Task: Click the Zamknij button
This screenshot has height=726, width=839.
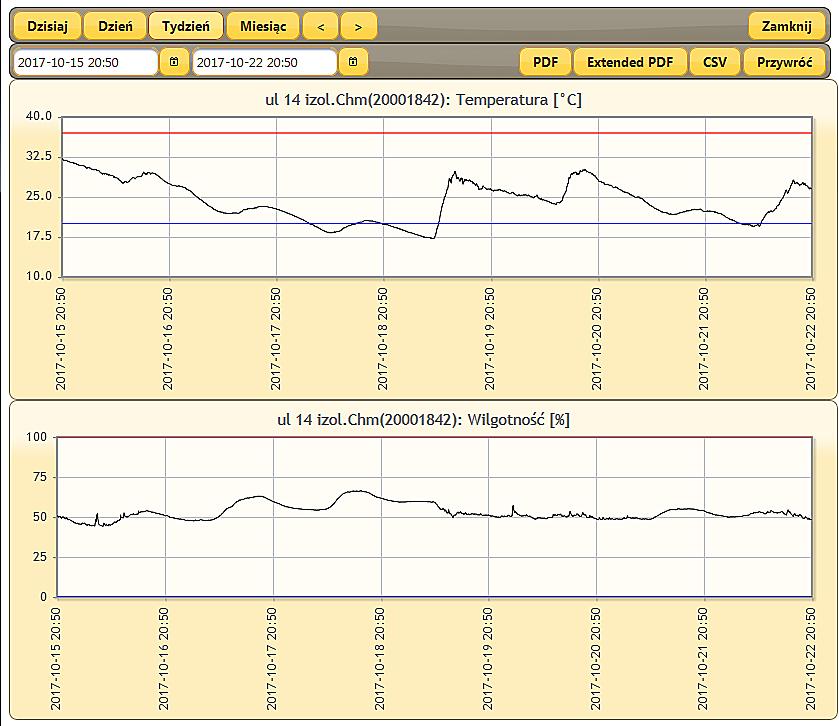Action: pyautogui.click(x=786, y=26)
